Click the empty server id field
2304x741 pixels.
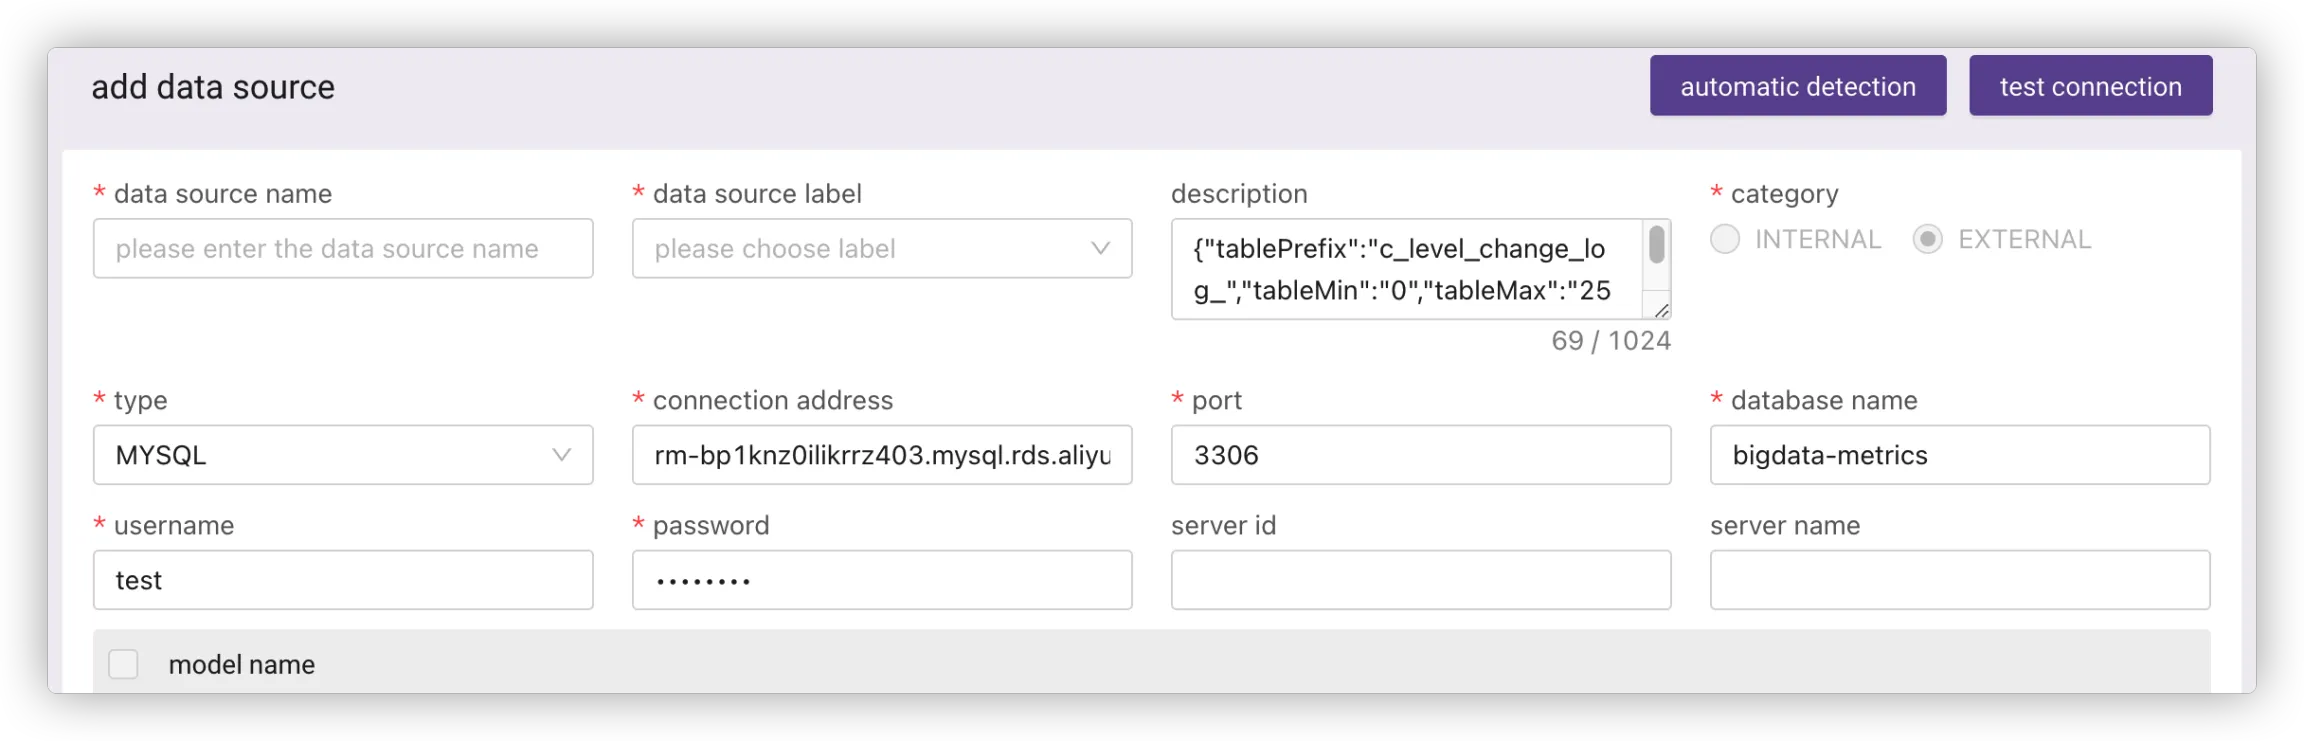click(x=1420, y=580)
